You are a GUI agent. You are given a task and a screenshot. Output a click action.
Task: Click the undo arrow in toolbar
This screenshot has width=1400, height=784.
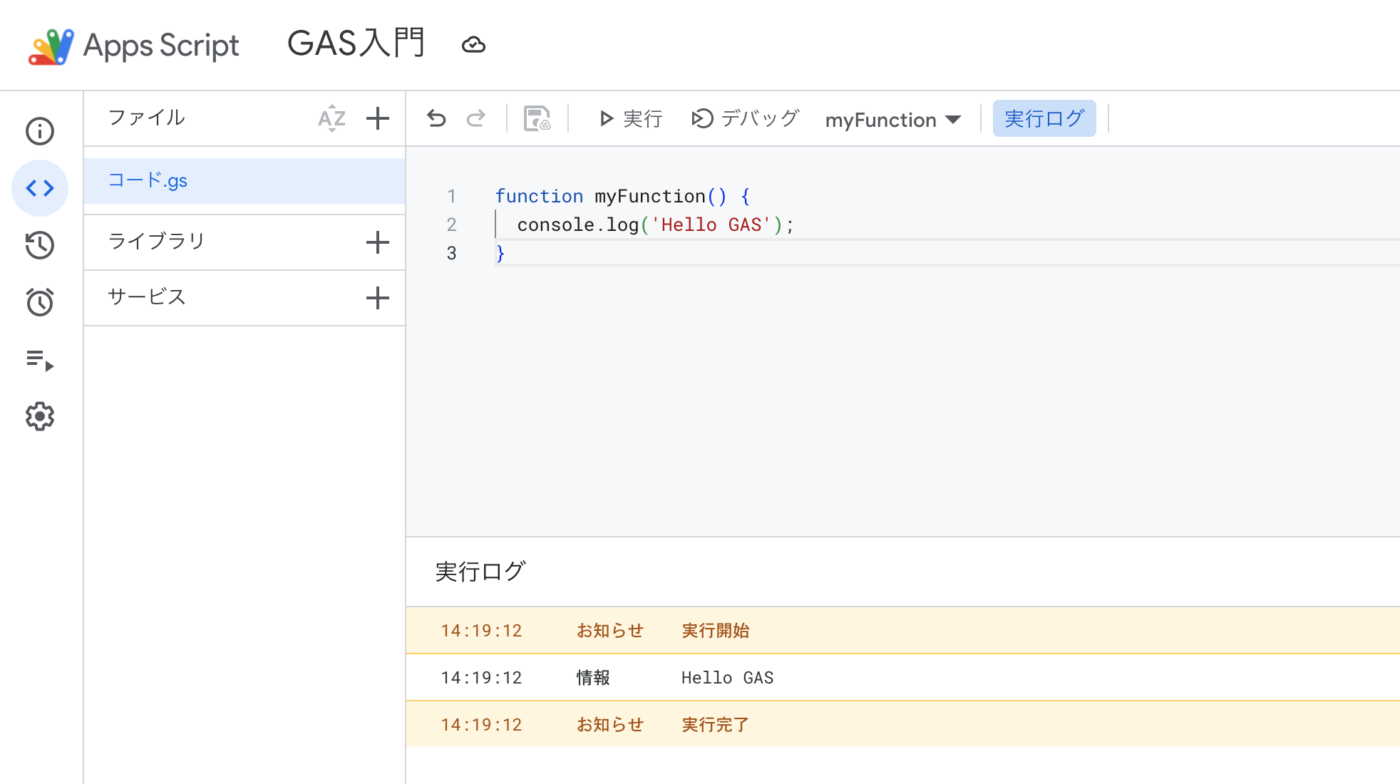436,119
